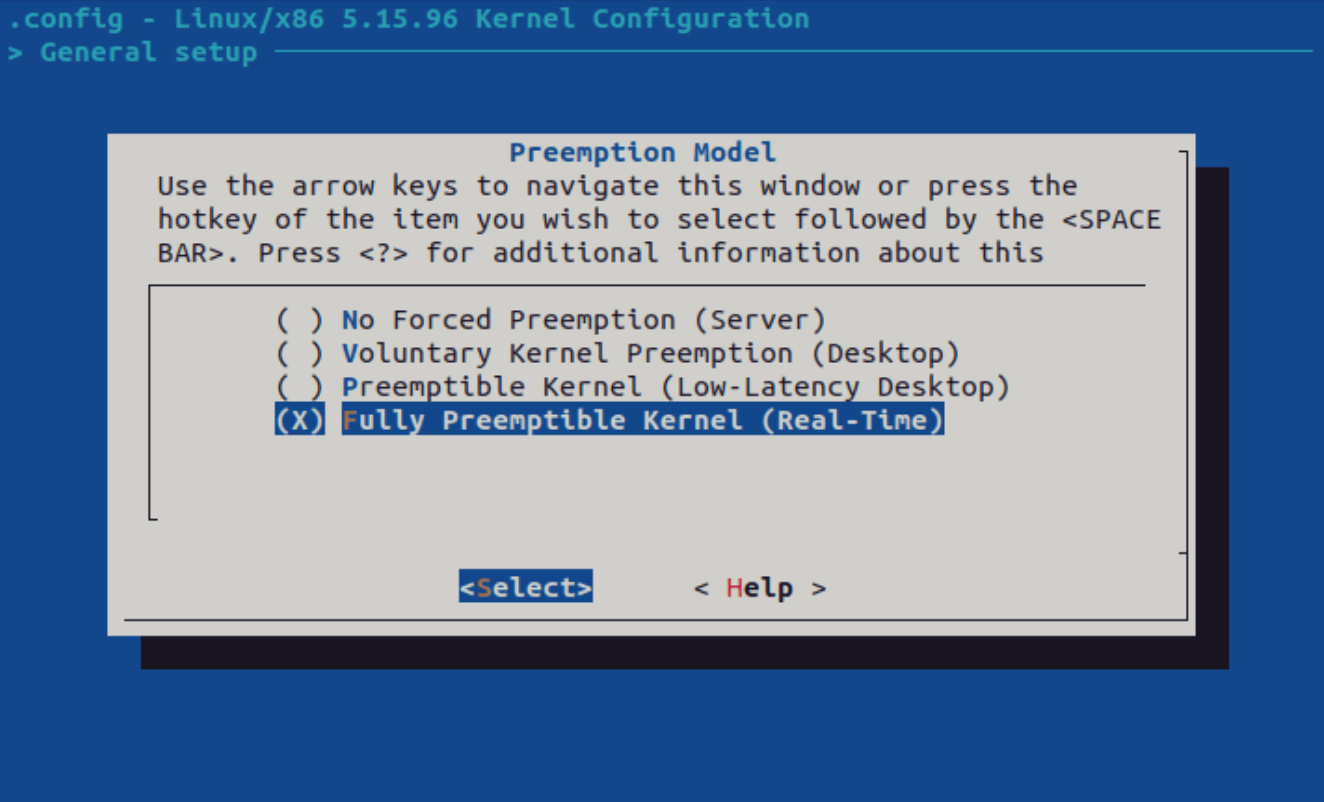Click the highlighted S hotkey in Select
This screenshot has width=1324, height=802.
click(x=482, y=586)
